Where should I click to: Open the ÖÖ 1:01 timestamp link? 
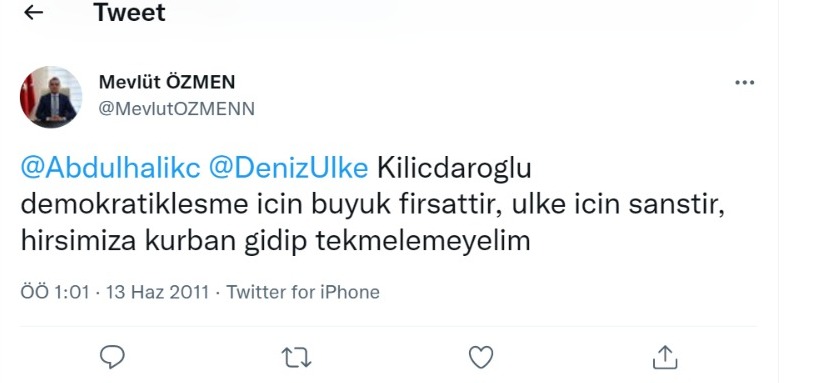55,292
